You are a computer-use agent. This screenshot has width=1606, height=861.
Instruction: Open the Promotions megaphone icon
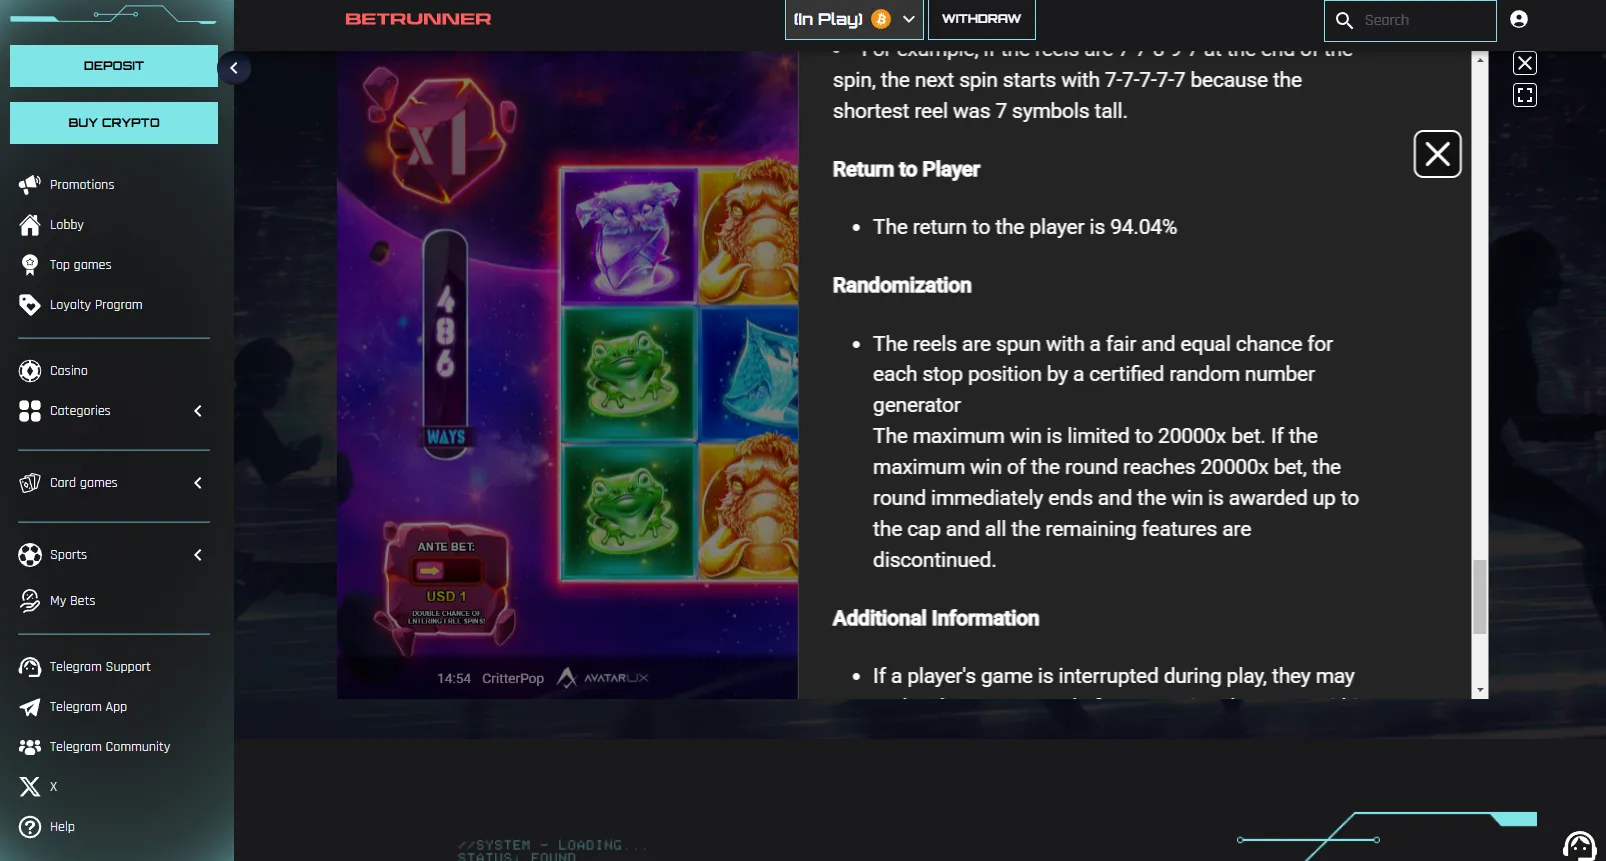coord(30,184)
